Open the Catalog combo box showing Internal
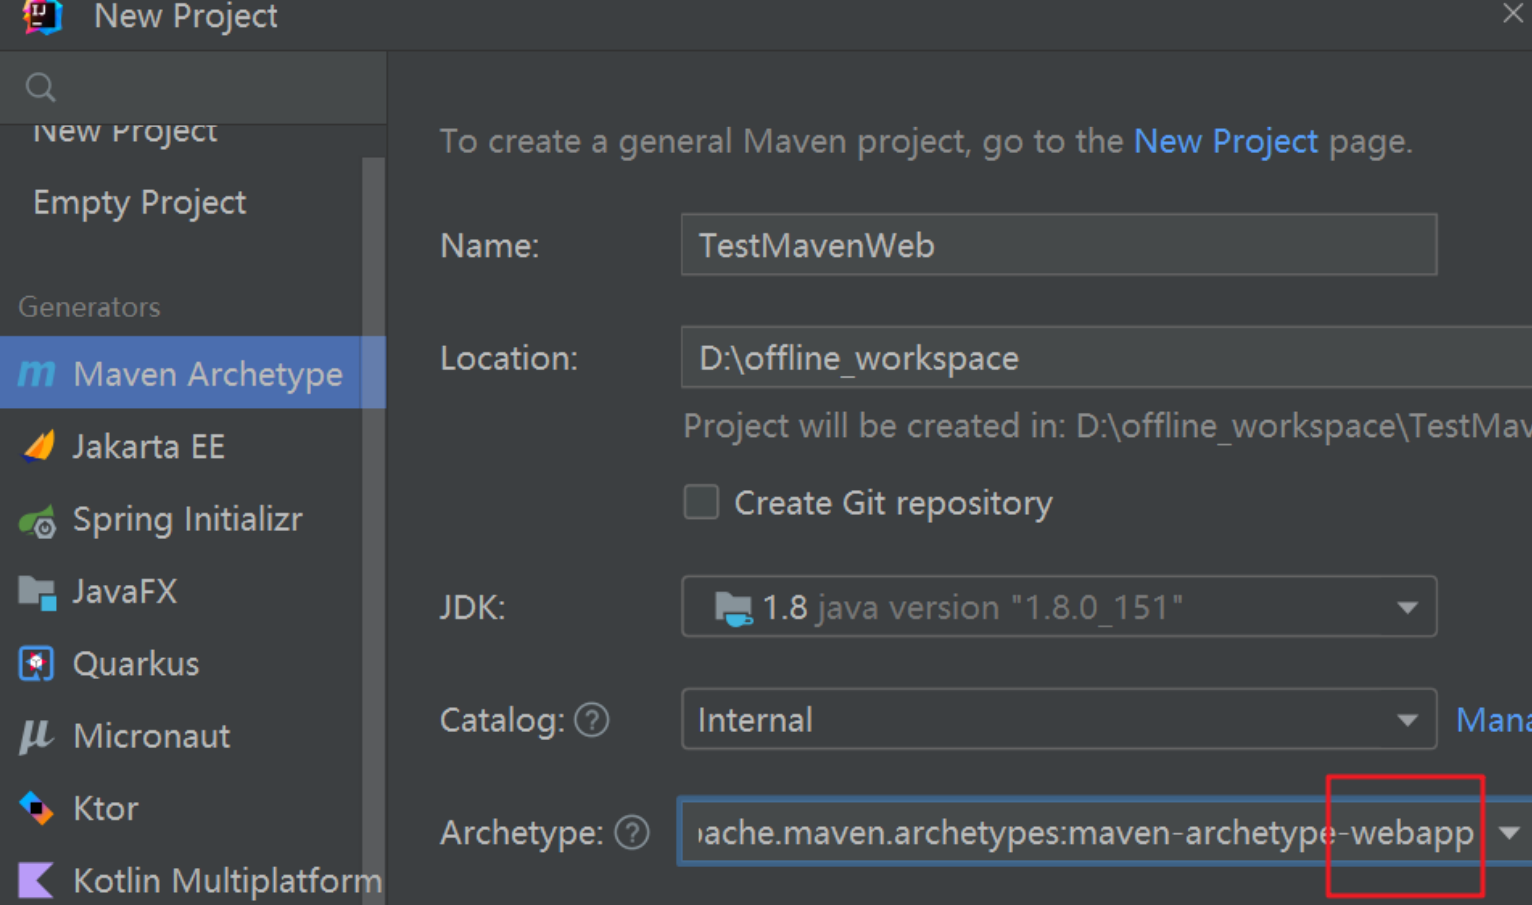The image size is (1532, 905). pyautogui.click(x=1059, y=719)
